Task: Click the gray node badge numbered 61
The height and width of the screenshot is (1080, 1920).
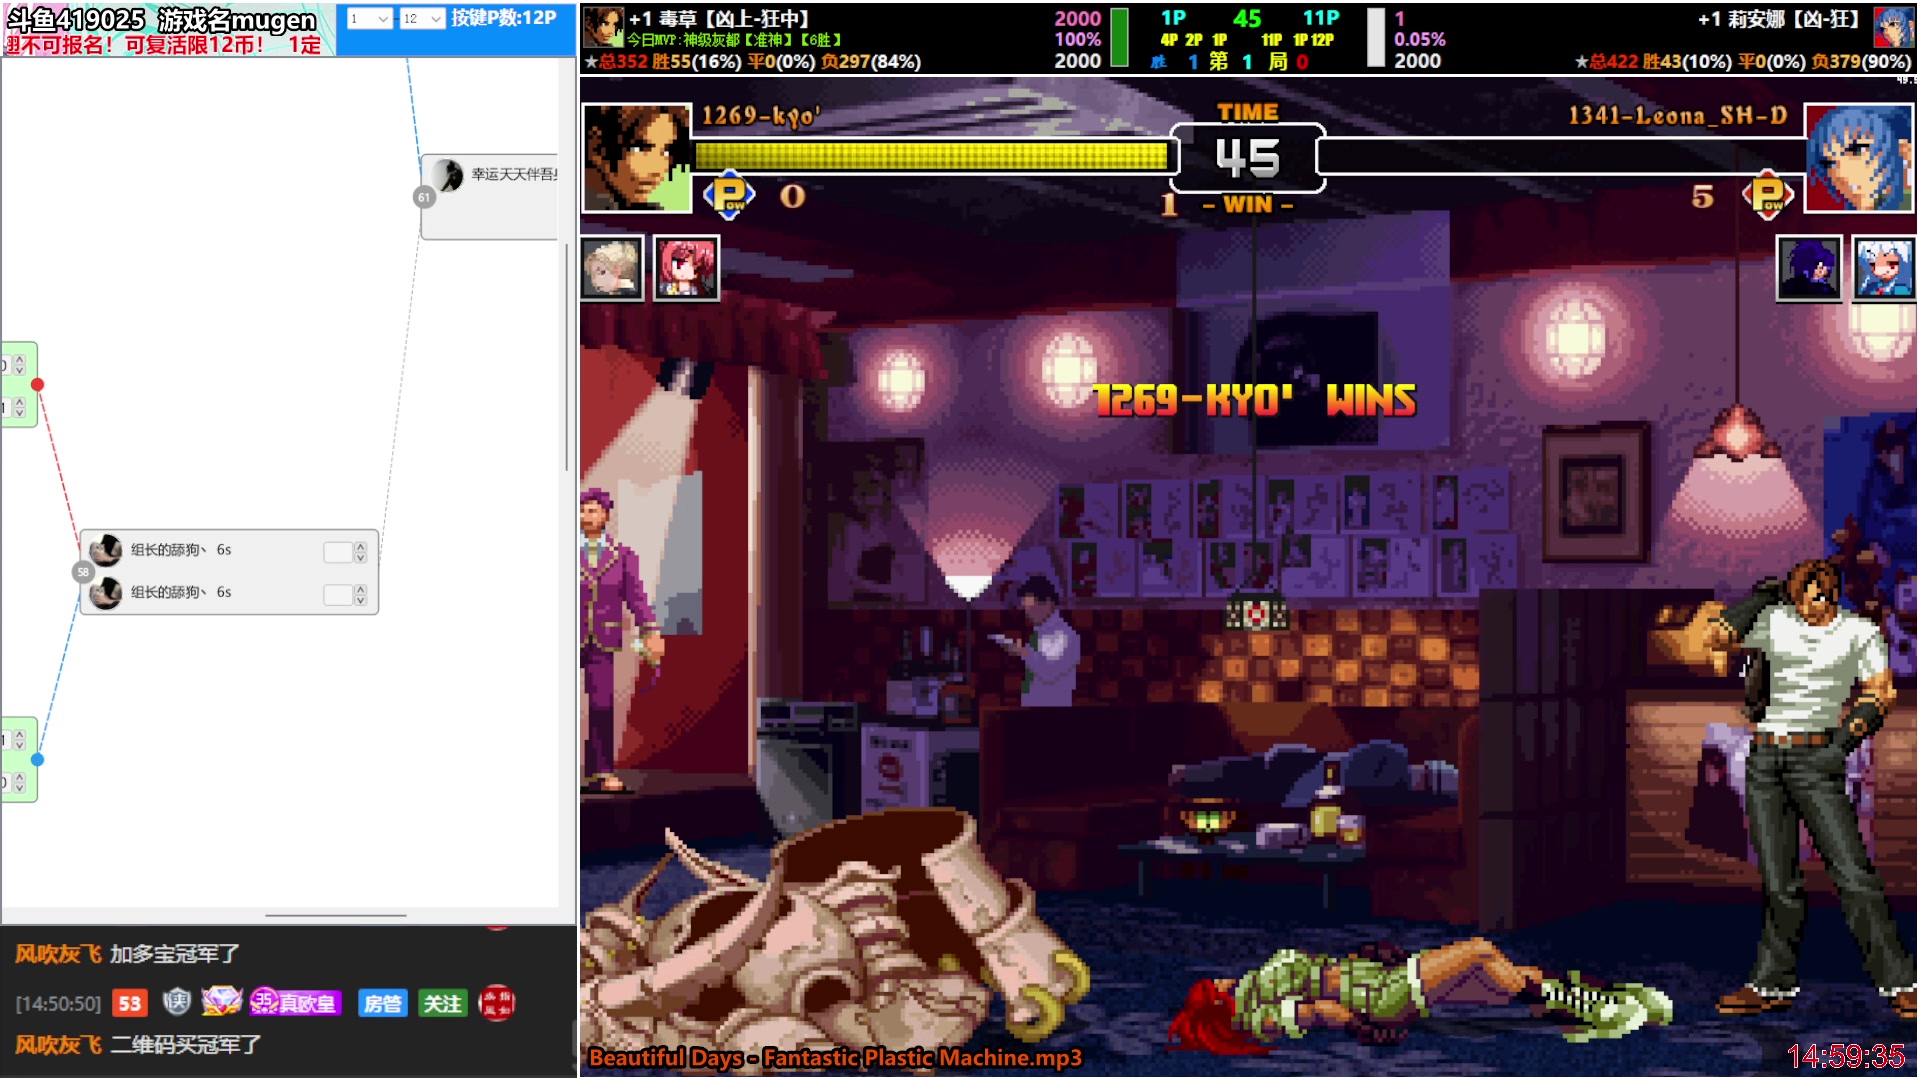Action: click(424, 197)
